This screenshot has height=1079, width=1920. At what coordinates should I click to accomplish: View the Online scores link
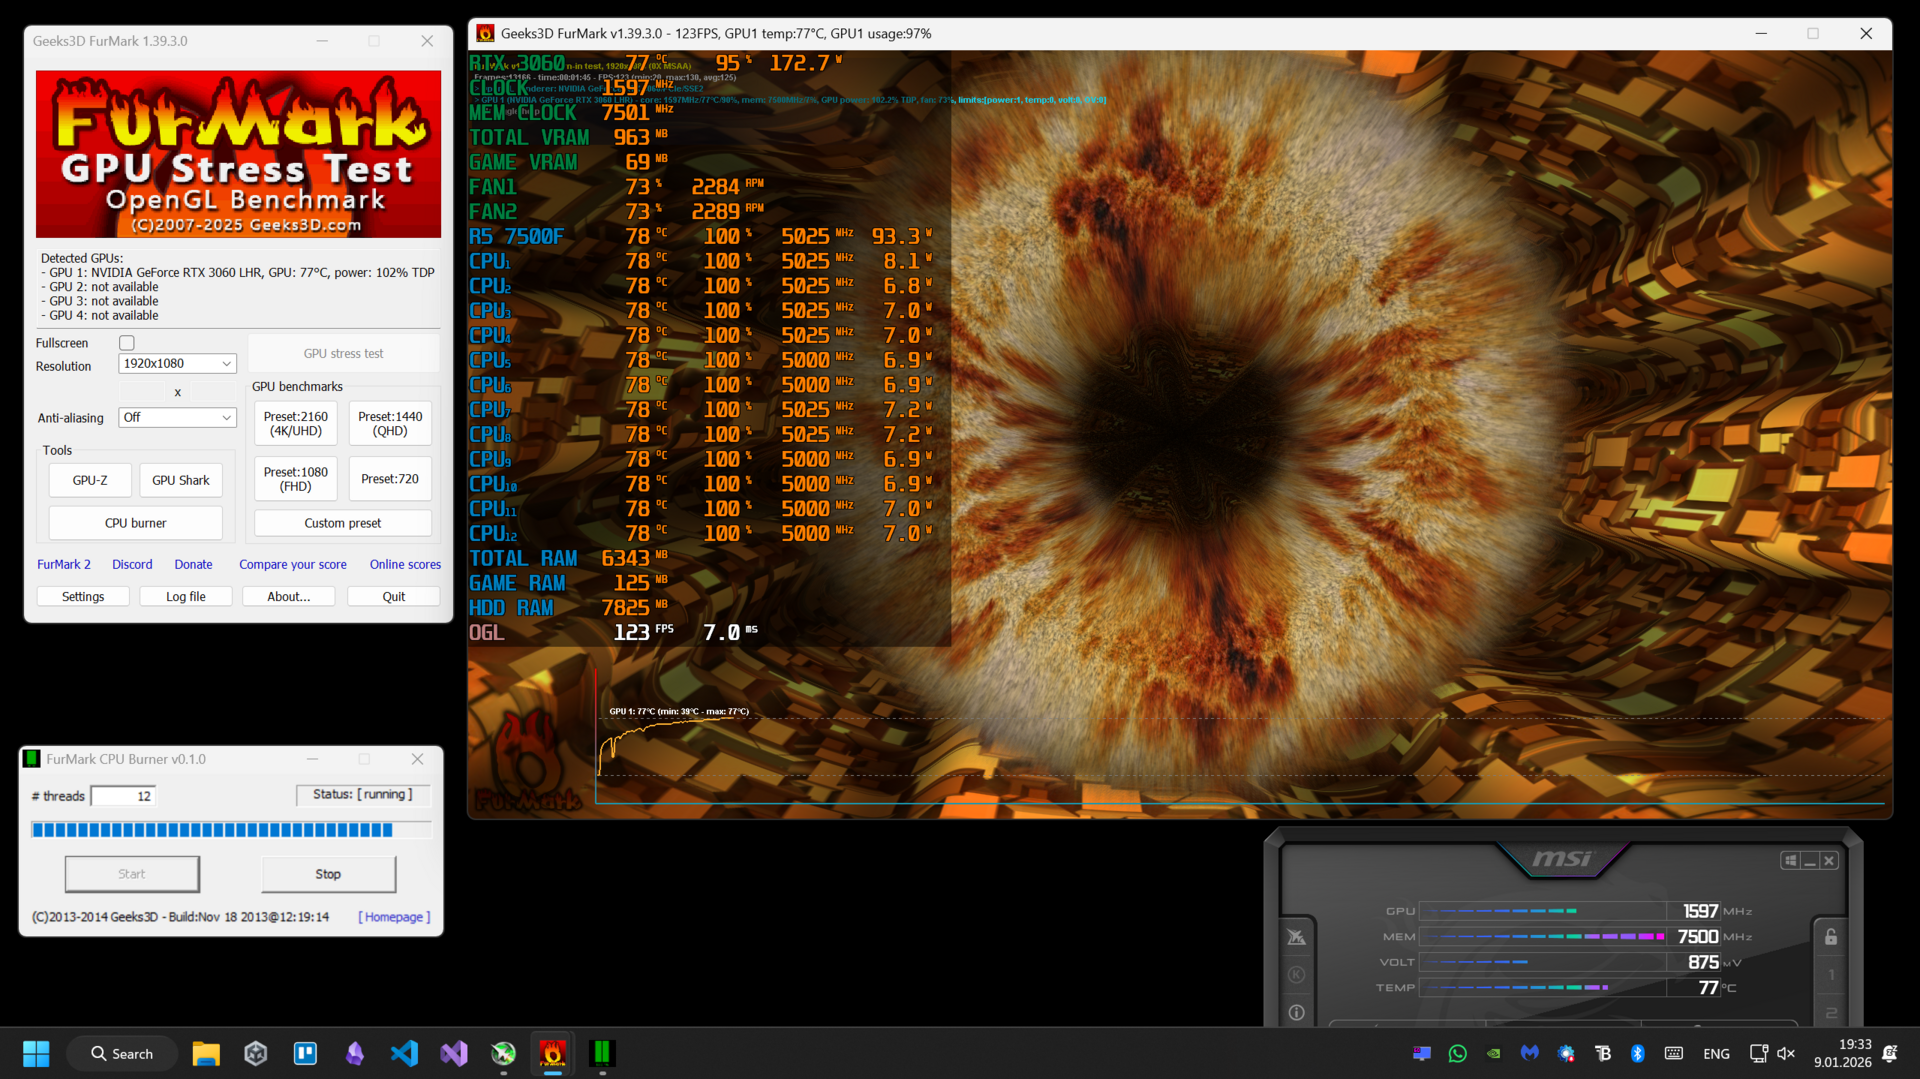point(405,564)
